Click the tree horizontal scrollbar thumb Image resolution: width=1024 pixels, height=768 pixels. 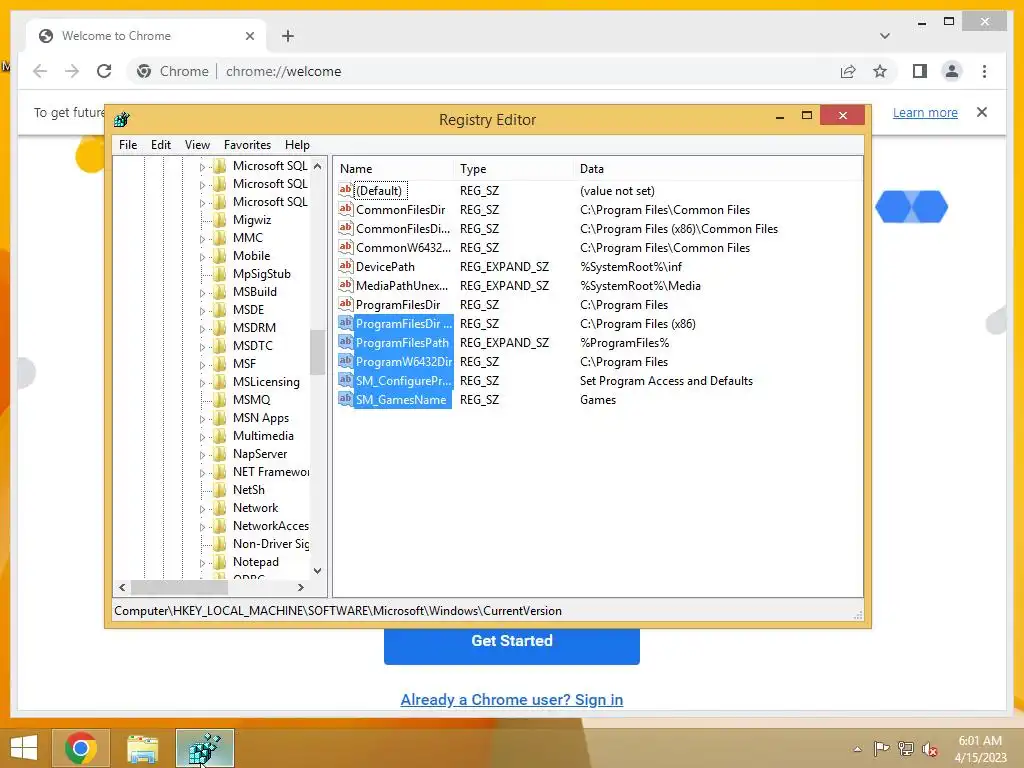(178, 587)
